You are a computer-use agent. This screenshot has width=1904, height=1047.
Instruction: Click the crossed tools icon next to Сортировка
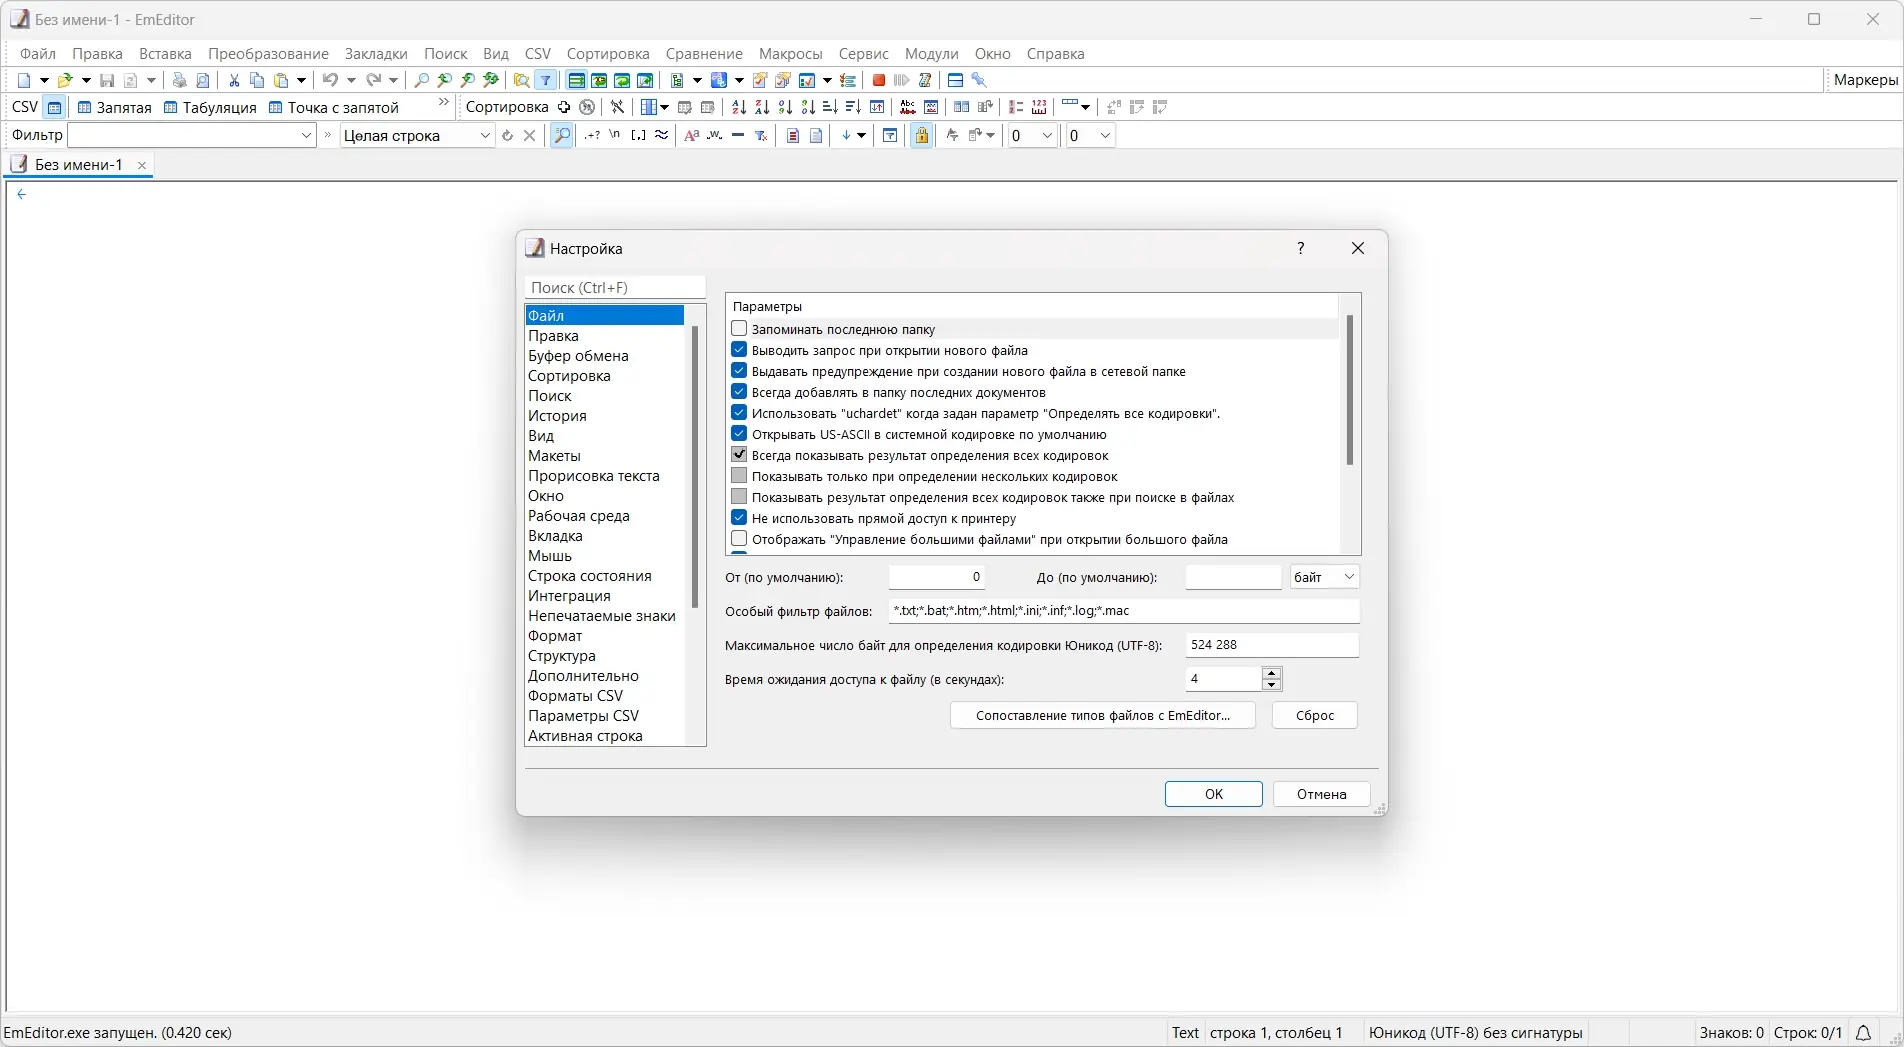pyautogui.click(x=618, y=107)
